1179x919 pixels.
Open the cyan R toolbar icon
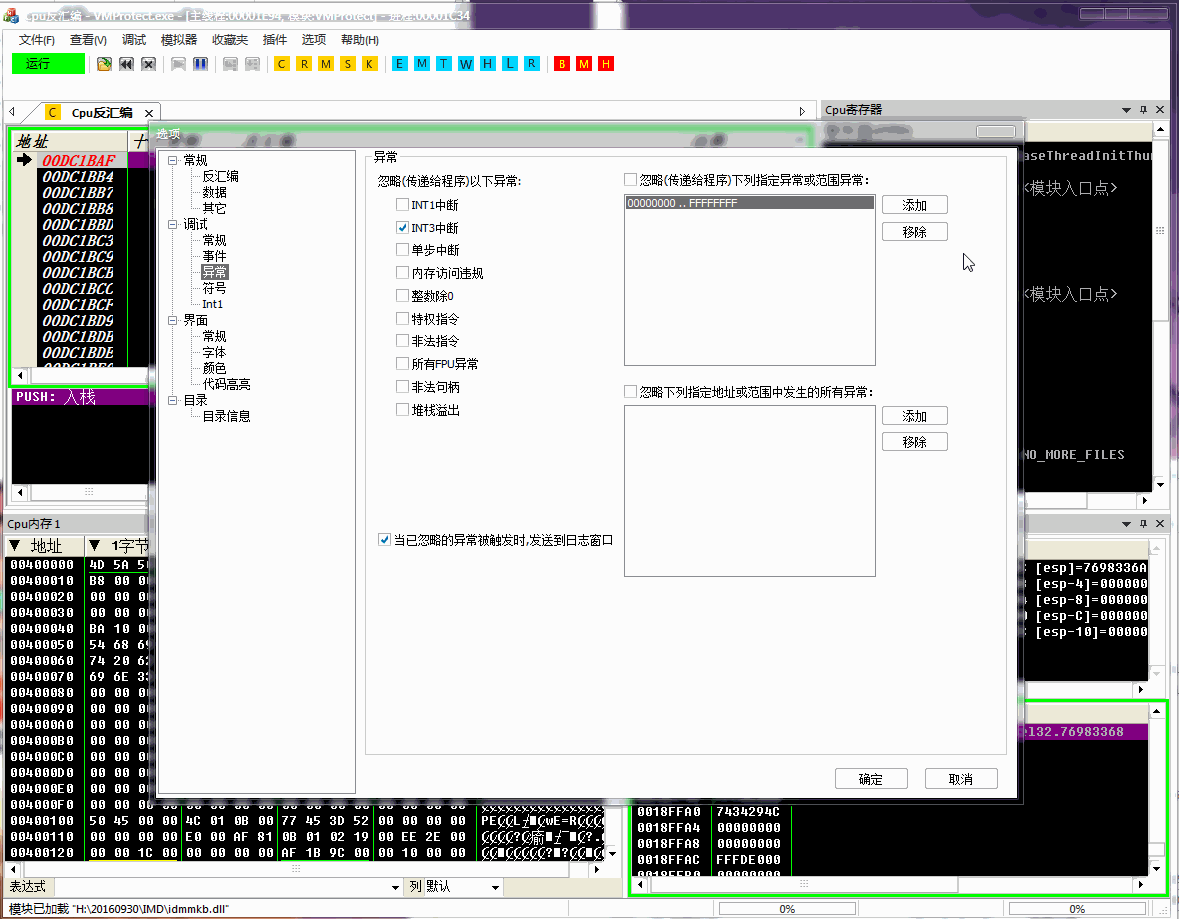pos(532,64)
